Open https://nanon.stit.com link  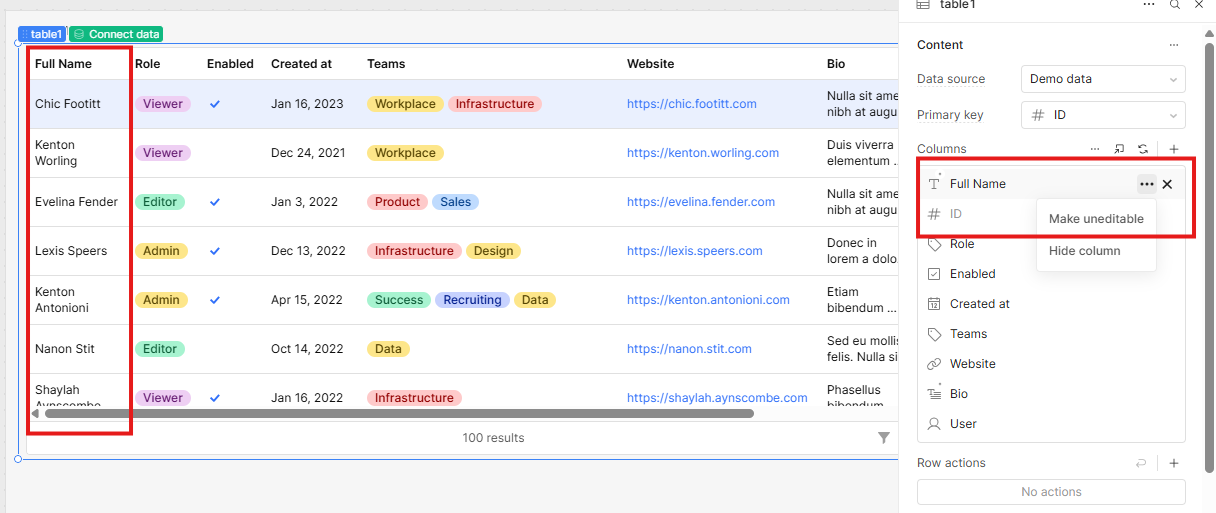coord(689,349)
